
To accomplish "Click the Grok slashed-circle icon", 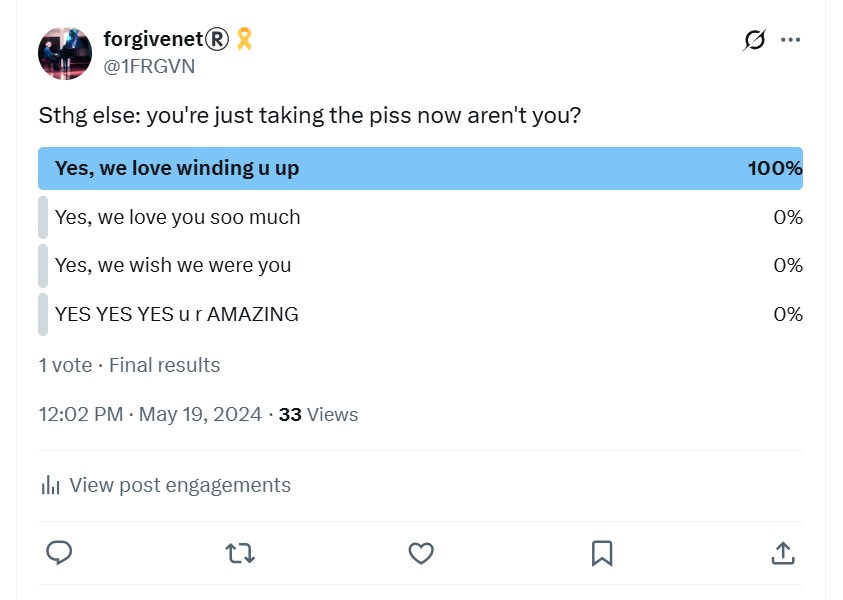I will point(755,40).
